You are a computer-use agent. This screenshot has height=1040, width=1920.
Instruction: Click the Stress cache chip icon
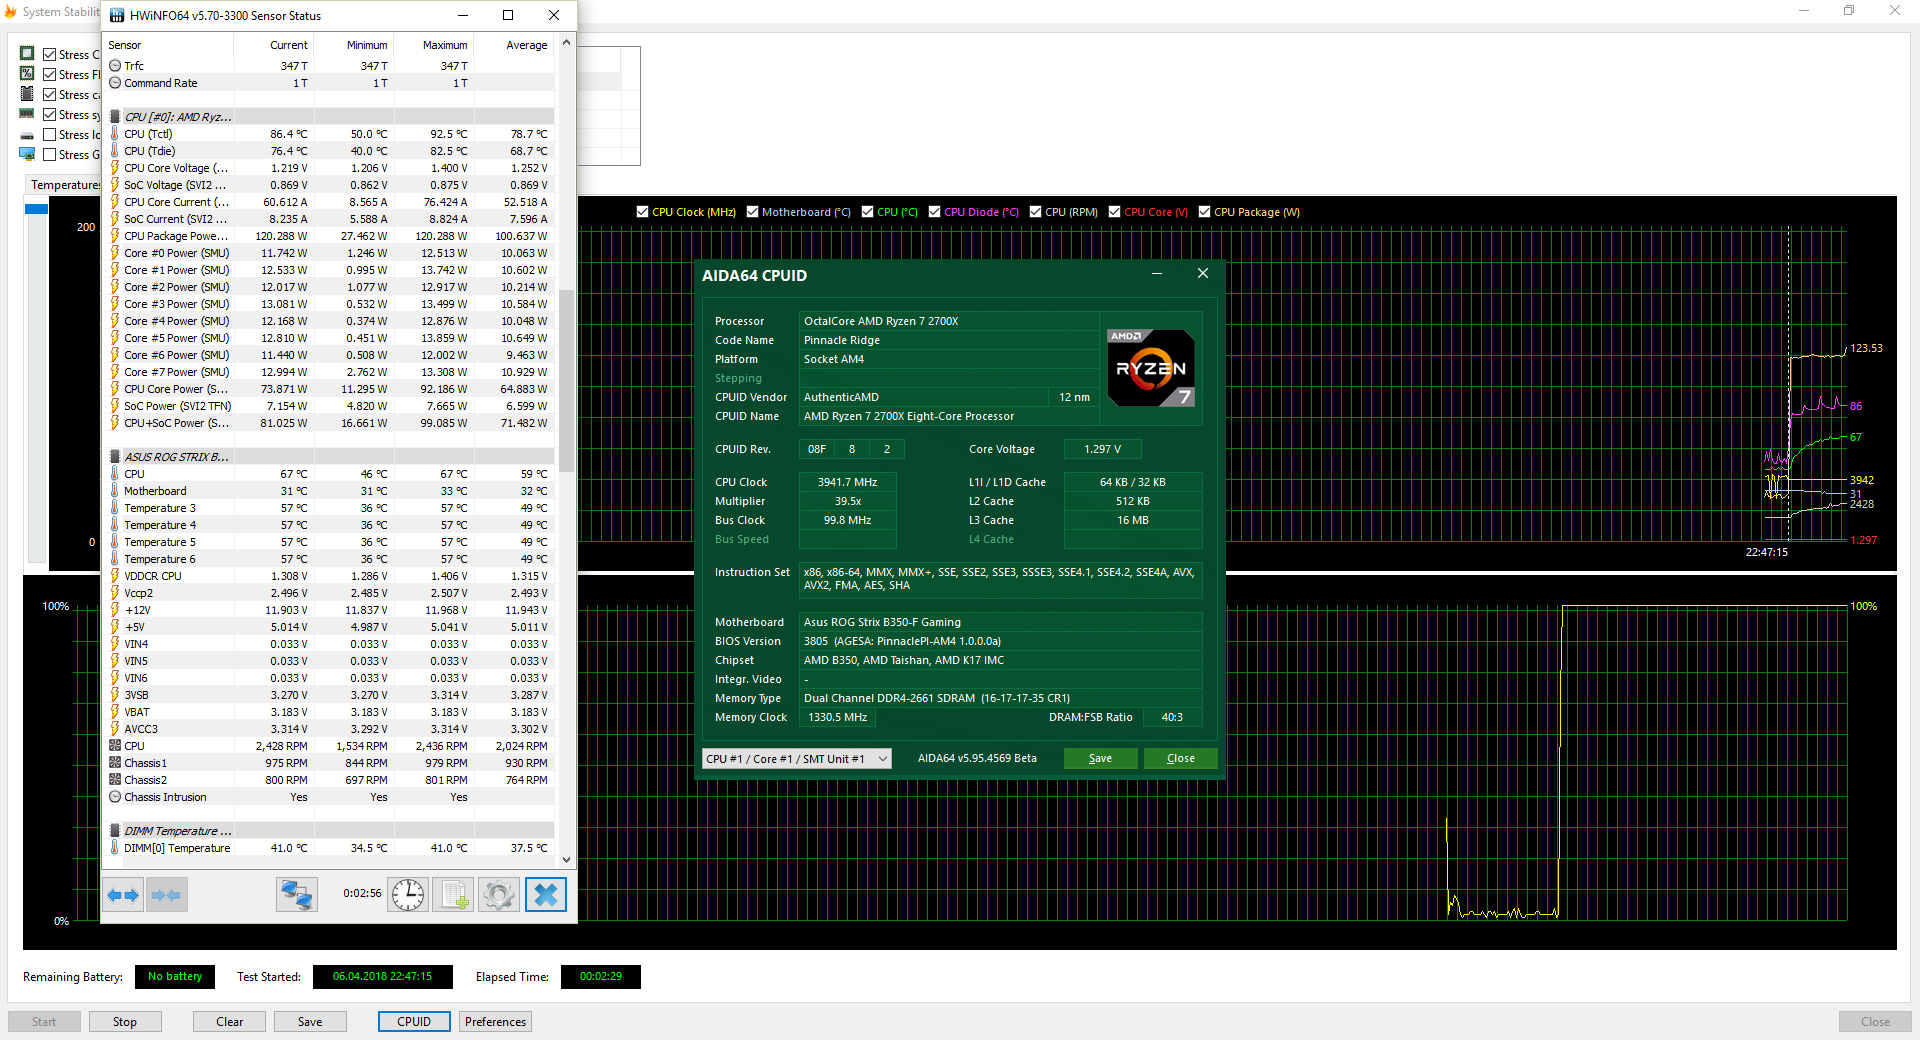(x=27, y=94)
